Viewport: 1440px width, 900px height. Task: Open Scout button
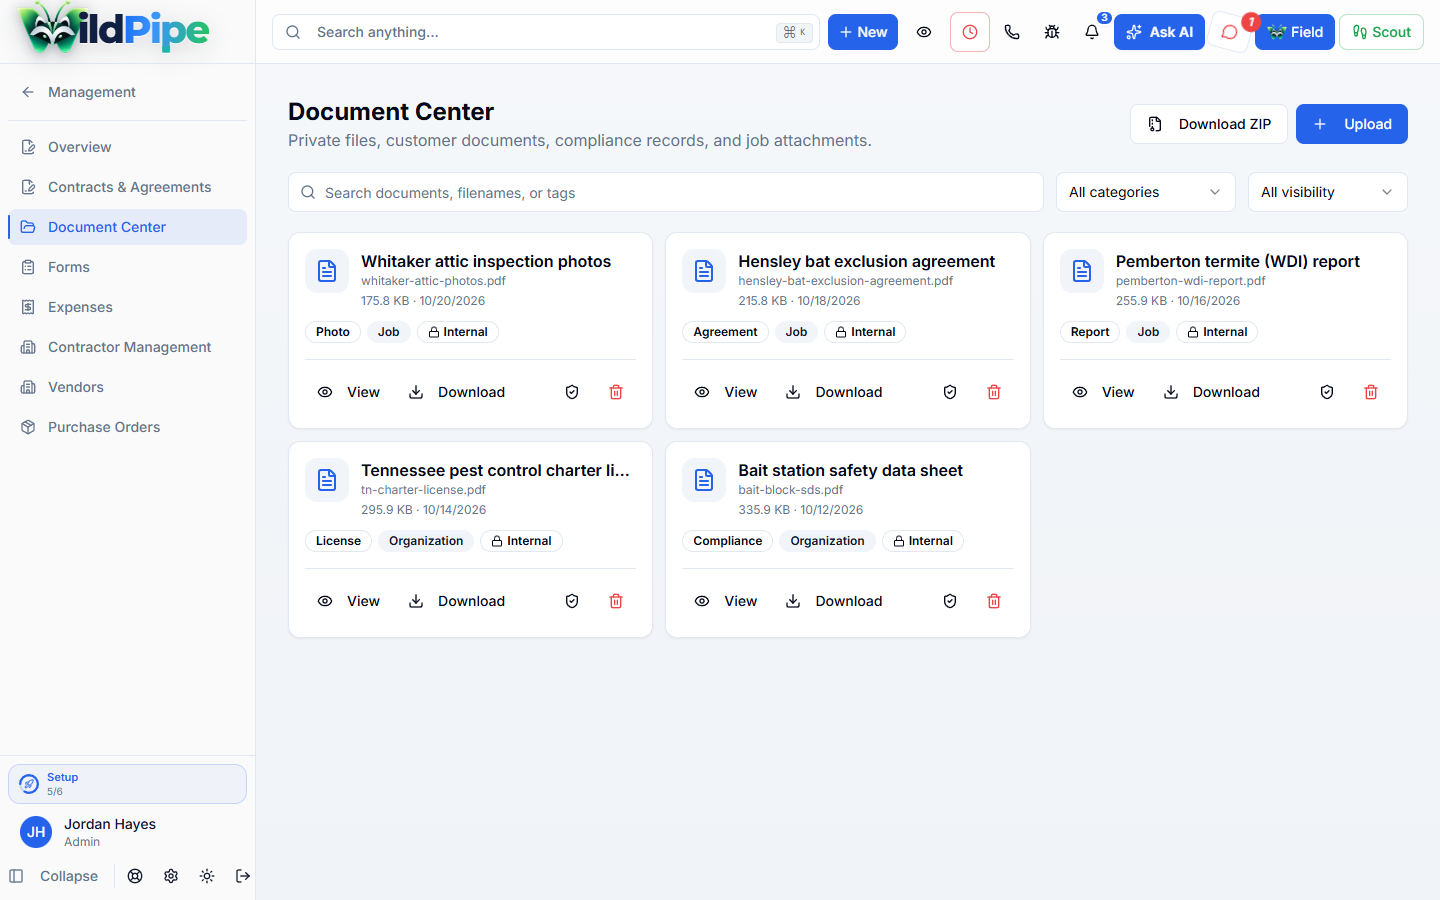click(x=1381, y=32)
